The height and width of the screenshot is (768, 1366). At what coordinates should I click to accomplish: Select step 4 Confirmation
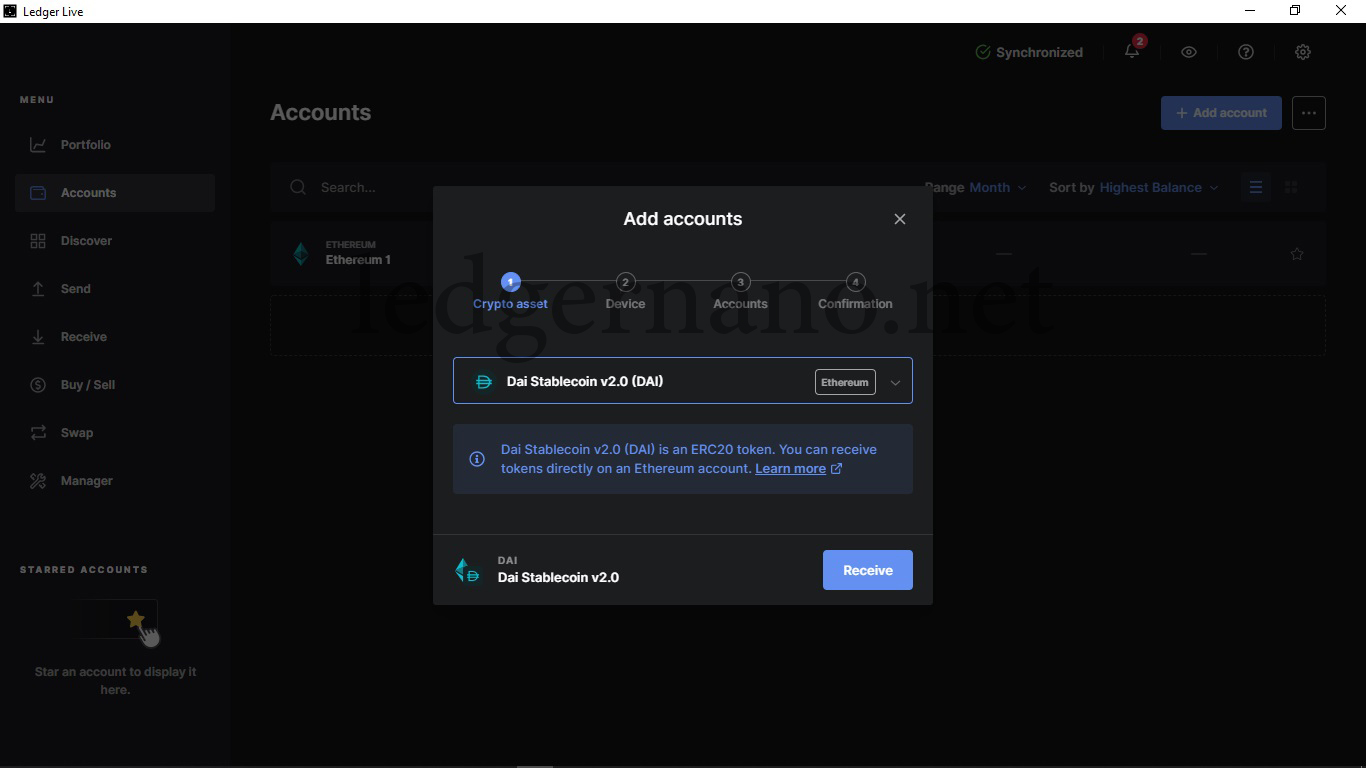[x=855, y=292]
